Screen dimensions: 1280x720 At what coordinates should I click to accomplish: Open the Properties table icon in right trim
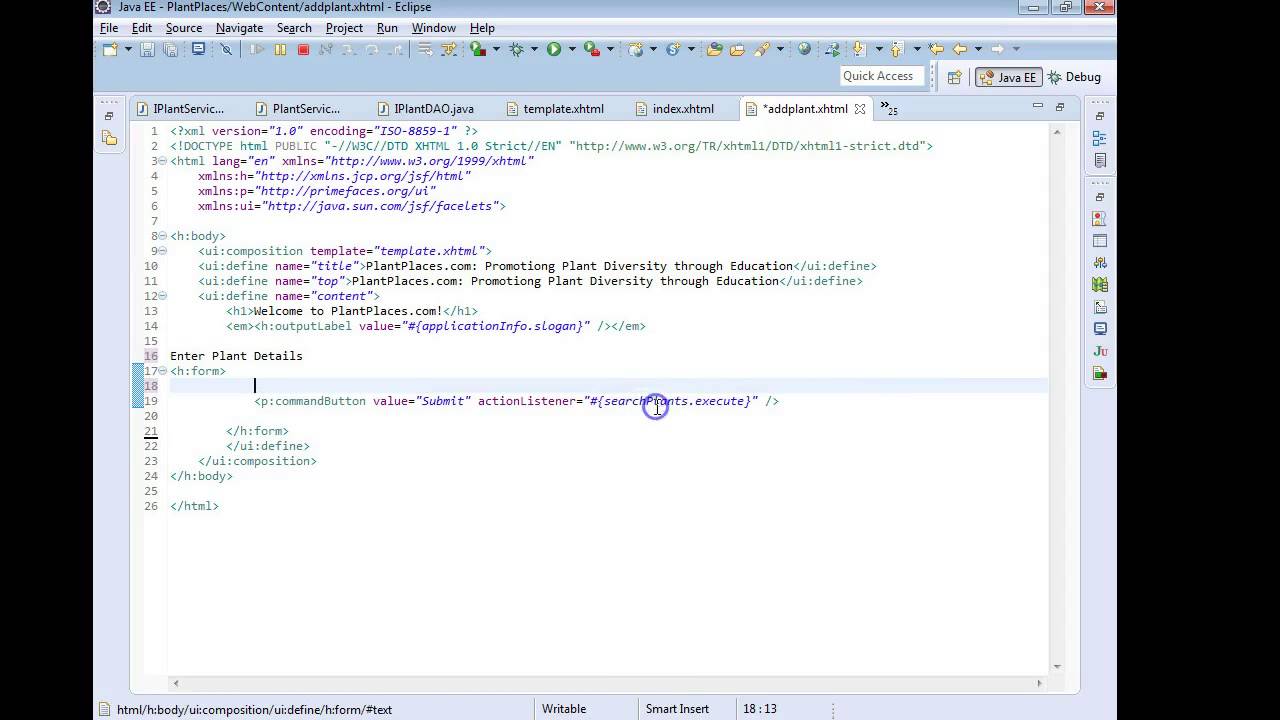pos(1100,241)
